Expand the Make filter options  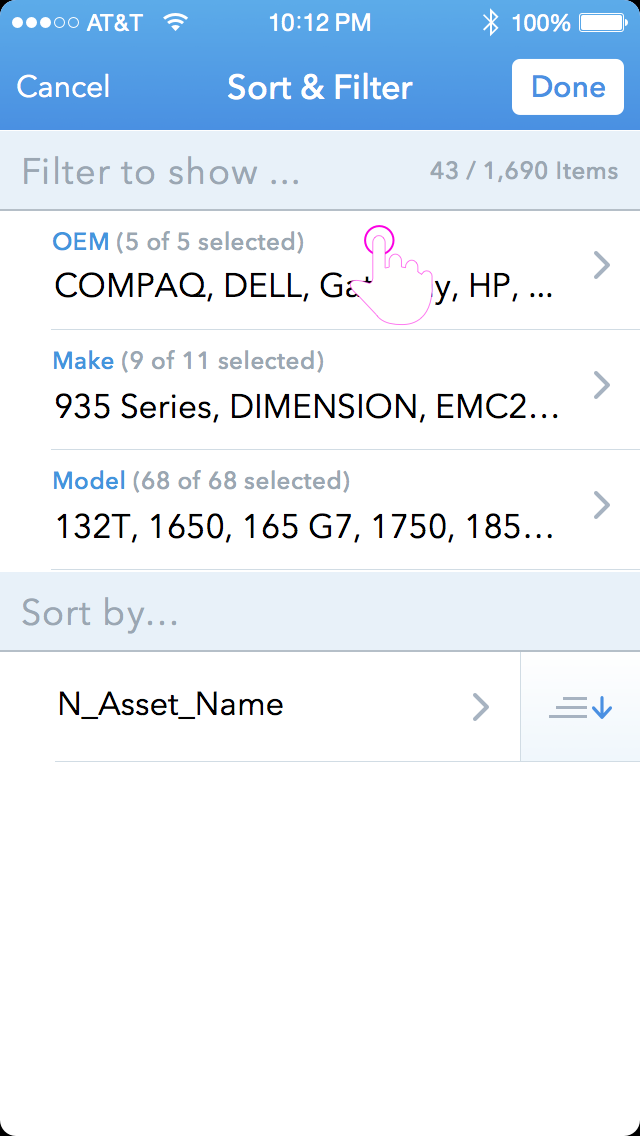601,385
